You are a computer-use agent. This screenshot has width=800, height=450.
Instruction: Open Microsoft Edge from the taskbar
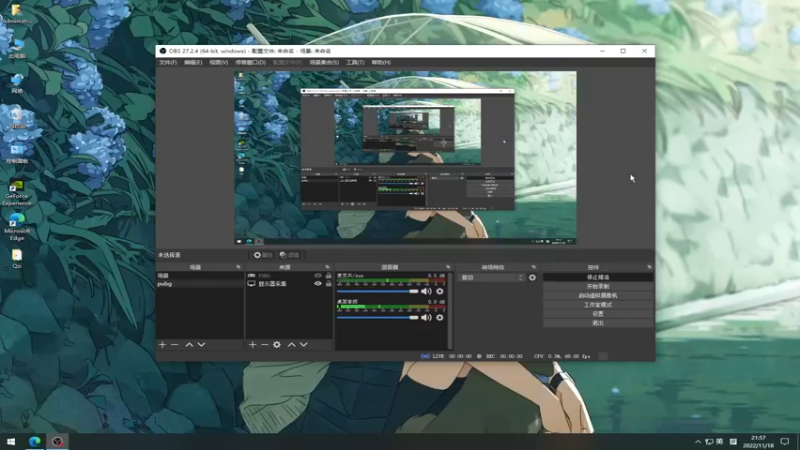click(34, 441)
